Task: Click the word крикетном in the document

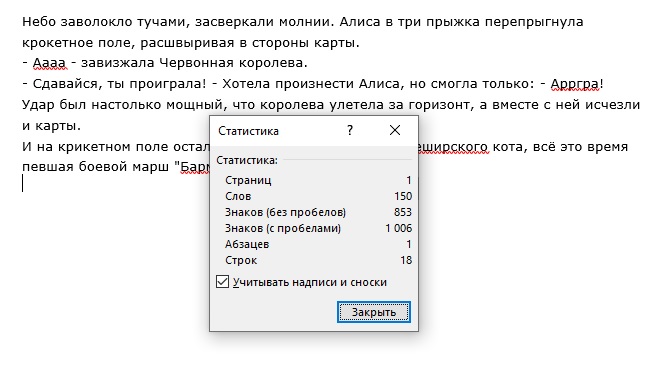Action: (95, 147)
